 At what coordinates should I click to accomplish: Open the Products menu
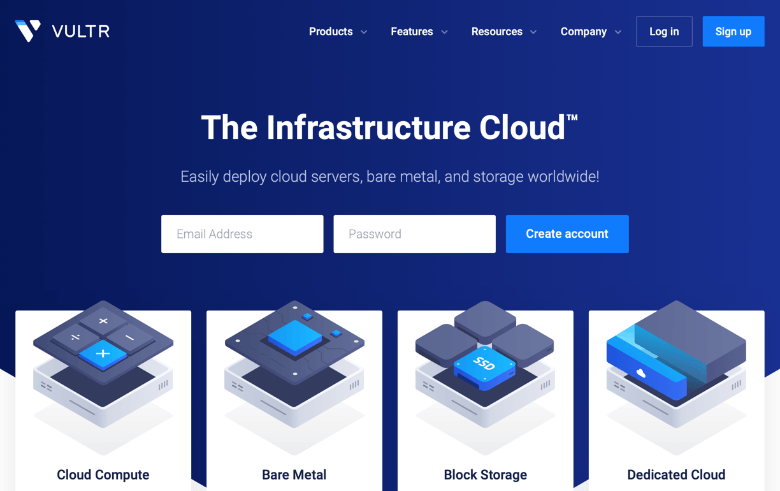point(331,31)
